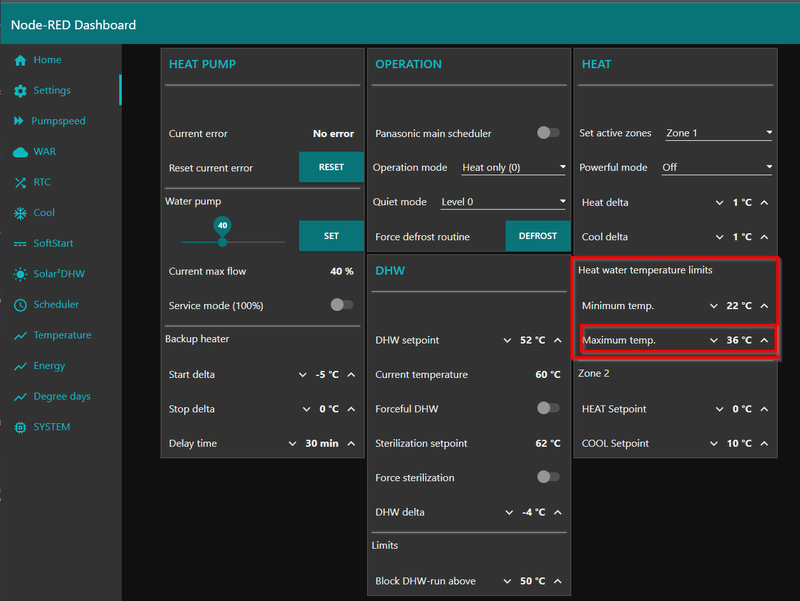Go to the Degree days page
800x601 pixels.
coord(61,396)
